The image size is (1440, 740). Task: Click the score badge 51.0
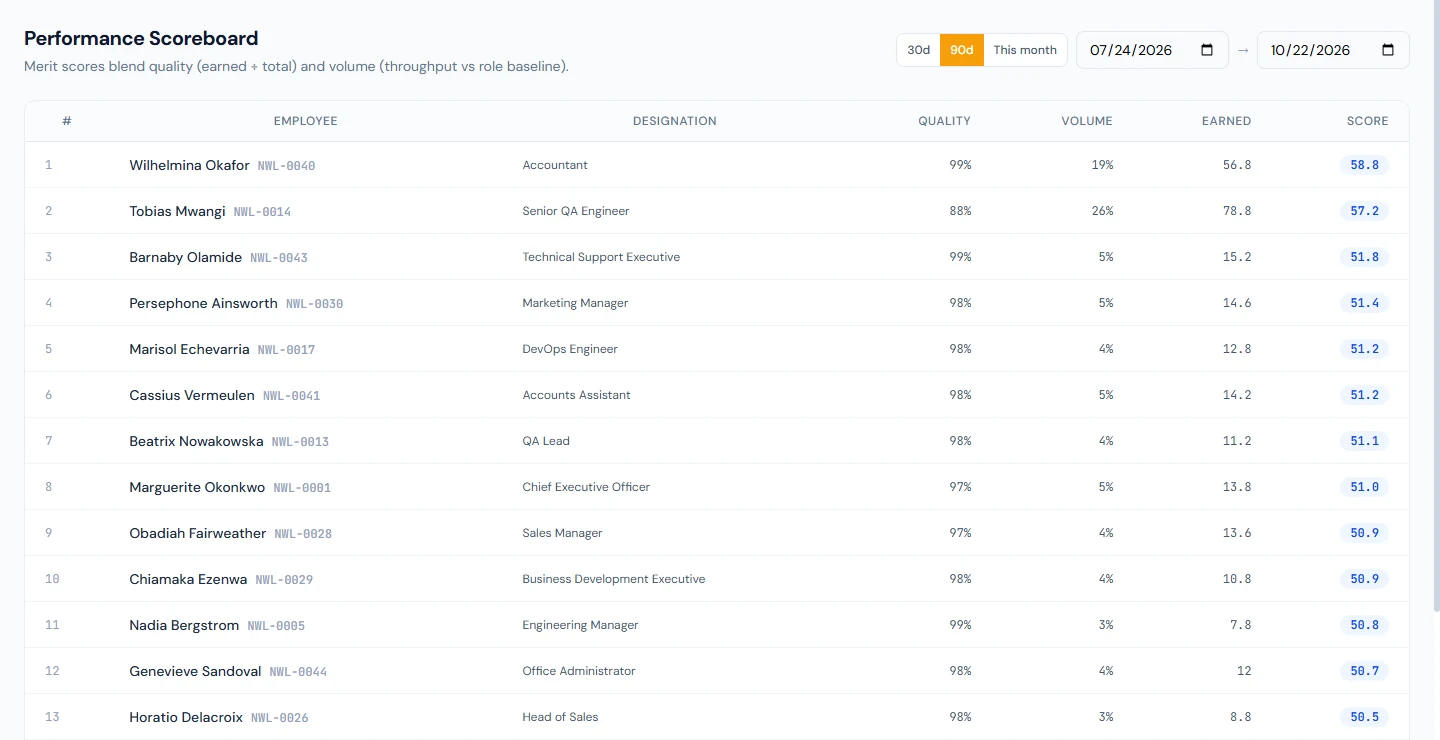pyautogui.click(x=1364, y=487)
